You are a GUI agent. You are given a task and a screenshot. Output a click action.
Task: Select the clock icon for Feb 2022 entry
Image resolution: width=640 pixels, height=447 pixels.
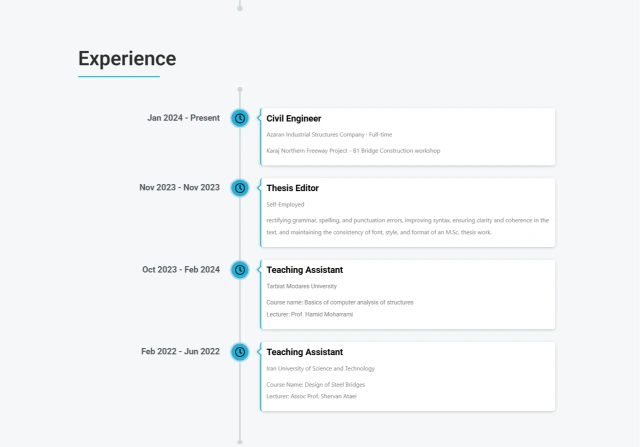(x=240, y=352)
